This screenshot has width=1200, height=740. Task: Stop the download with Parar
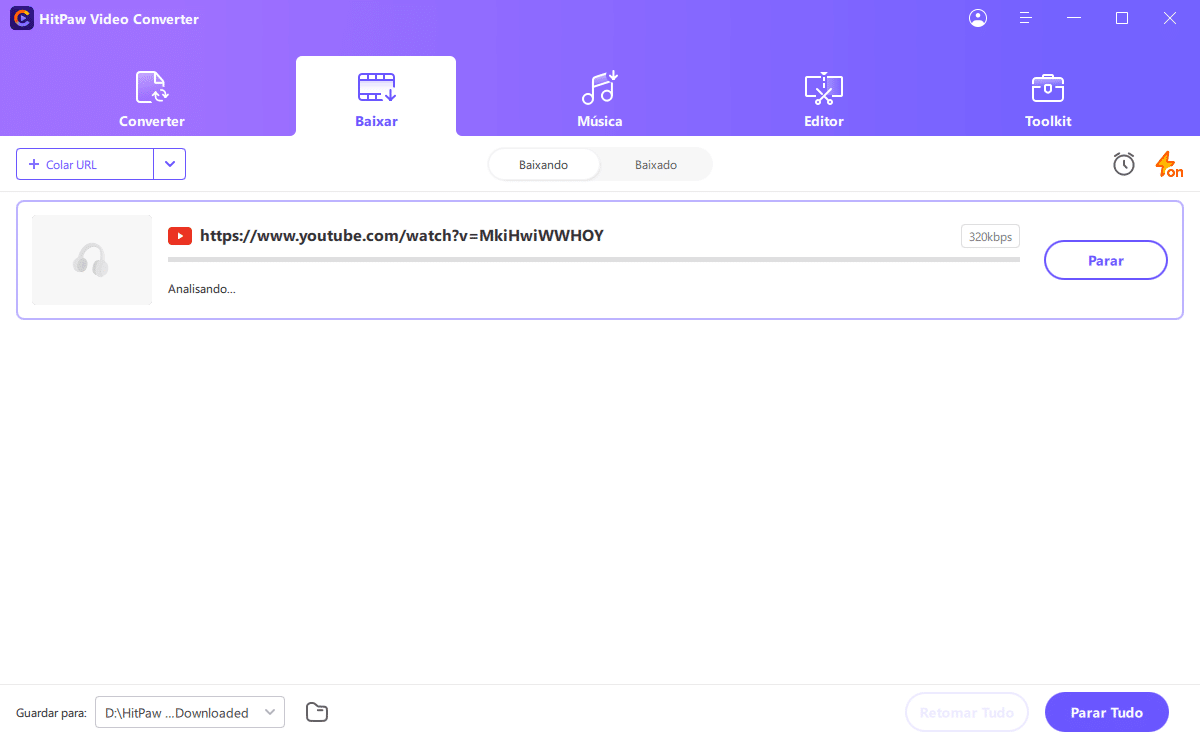tap(1106, 260)
